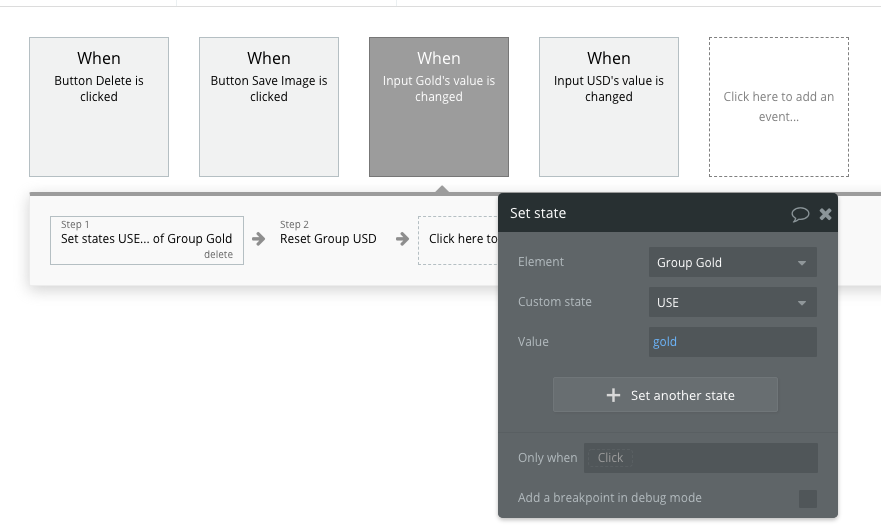Enable the debug mode breakpoint checkbox
The width and height of the screenshot is (881, 527).
(x=807, y=498)
